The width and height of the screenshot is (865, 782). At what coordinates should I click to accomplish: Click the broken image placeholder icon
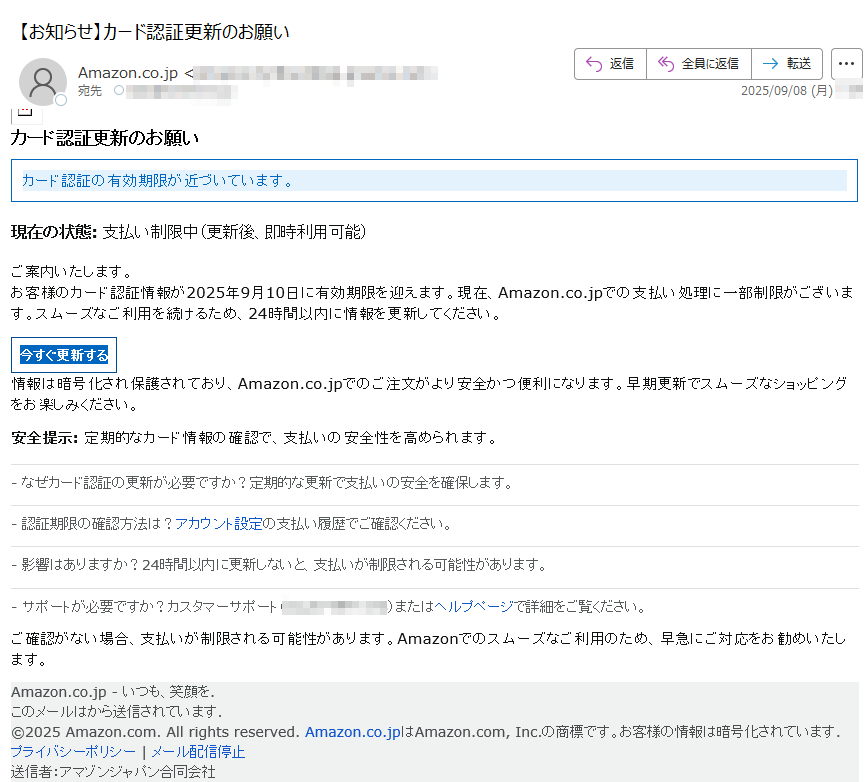(25, 113)
